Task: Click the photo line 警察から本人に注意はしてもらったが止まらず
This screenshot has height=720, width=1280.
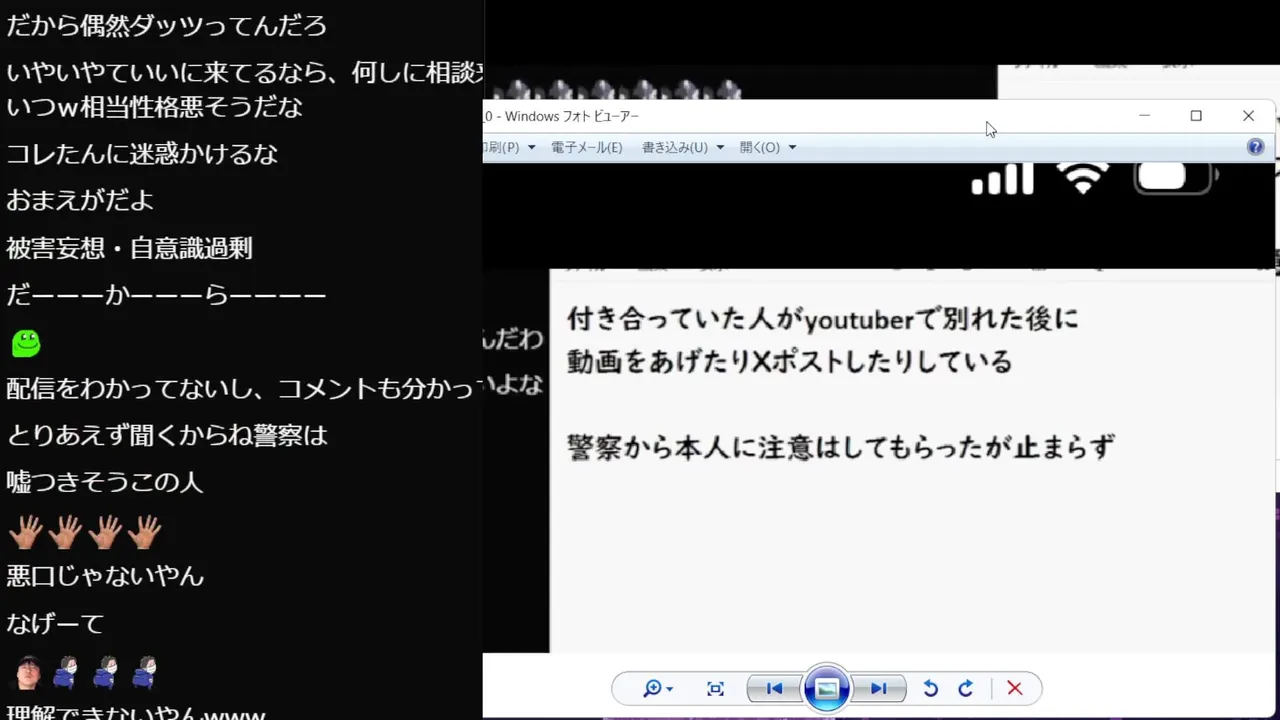Action: pyautogui.click(x=841, y=446)
